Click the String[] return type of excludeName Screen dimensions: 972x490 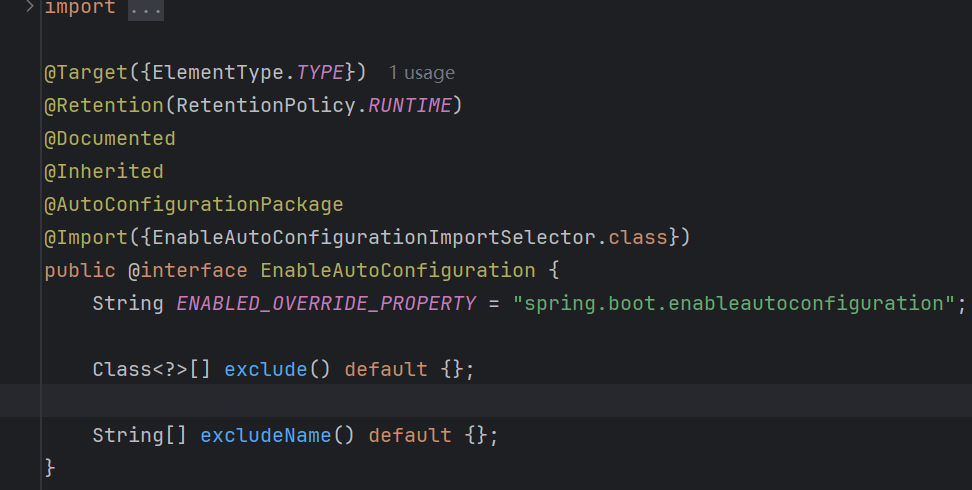click(139, 435)
